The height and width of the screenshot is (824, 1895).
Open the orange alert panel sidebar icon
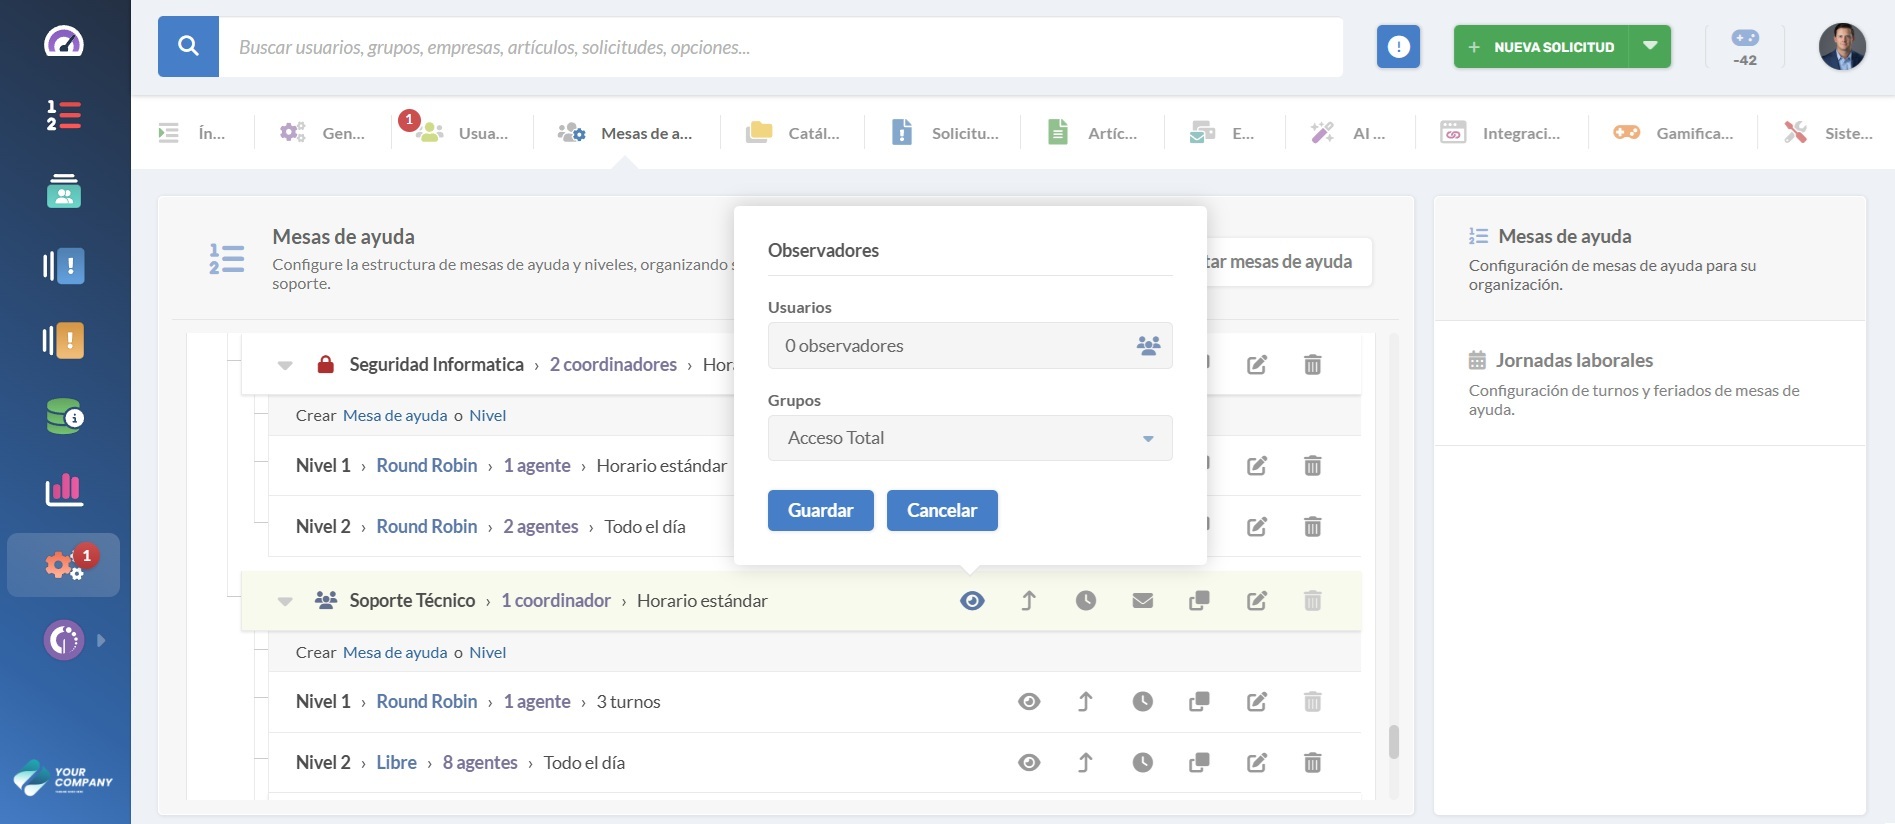pyautogui.click(x=64, y=340)
